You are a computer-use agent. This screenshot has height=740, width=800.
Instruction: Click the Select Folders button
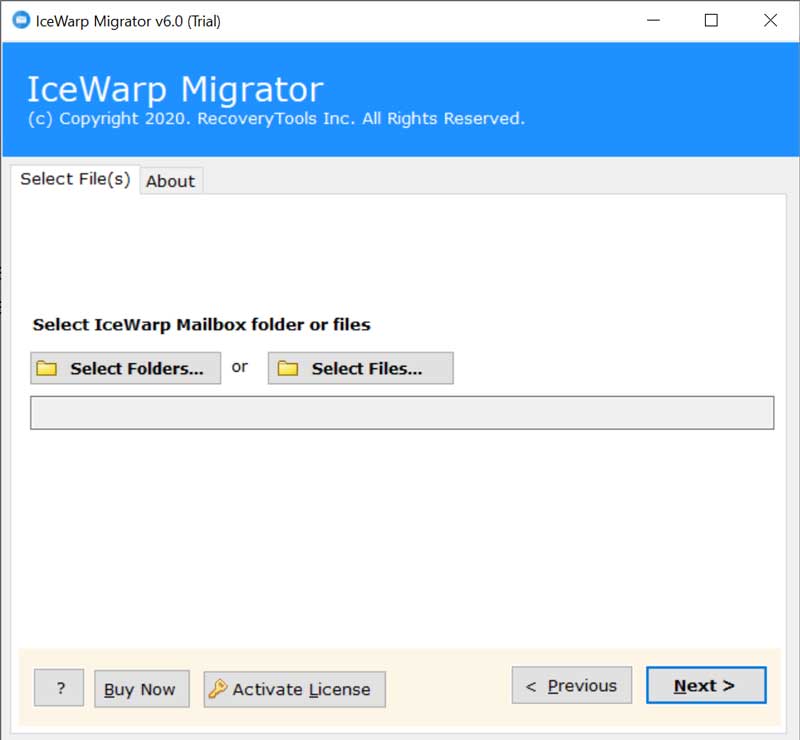[x=126, y=368]
